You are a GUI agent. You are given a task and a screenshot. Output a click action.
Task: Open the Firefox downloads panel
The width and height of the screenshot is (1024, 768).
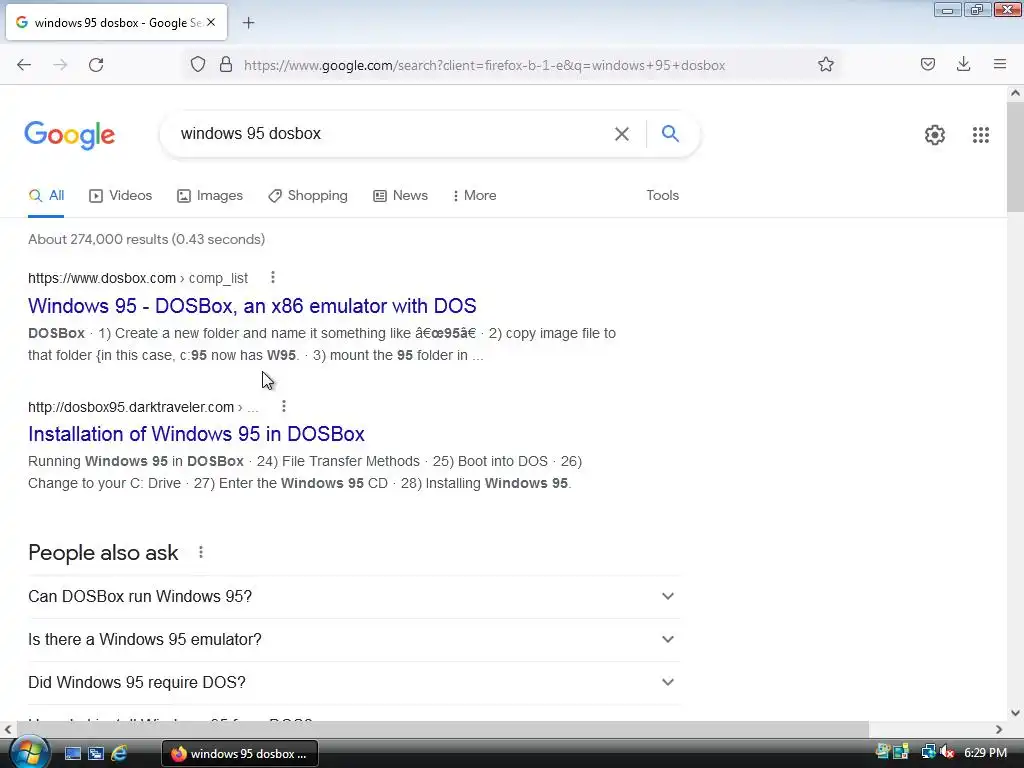(x=963, y=64)
